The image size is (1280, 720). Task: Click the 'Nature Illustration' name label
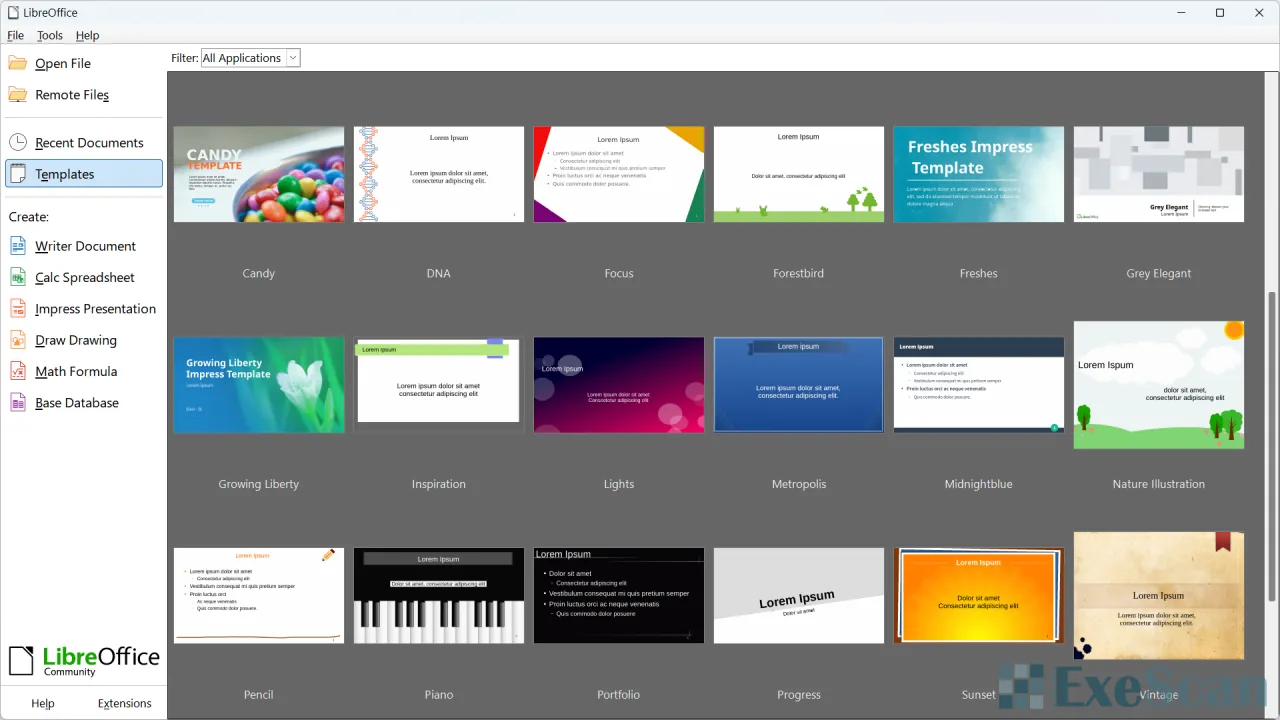coord(1159,484)
